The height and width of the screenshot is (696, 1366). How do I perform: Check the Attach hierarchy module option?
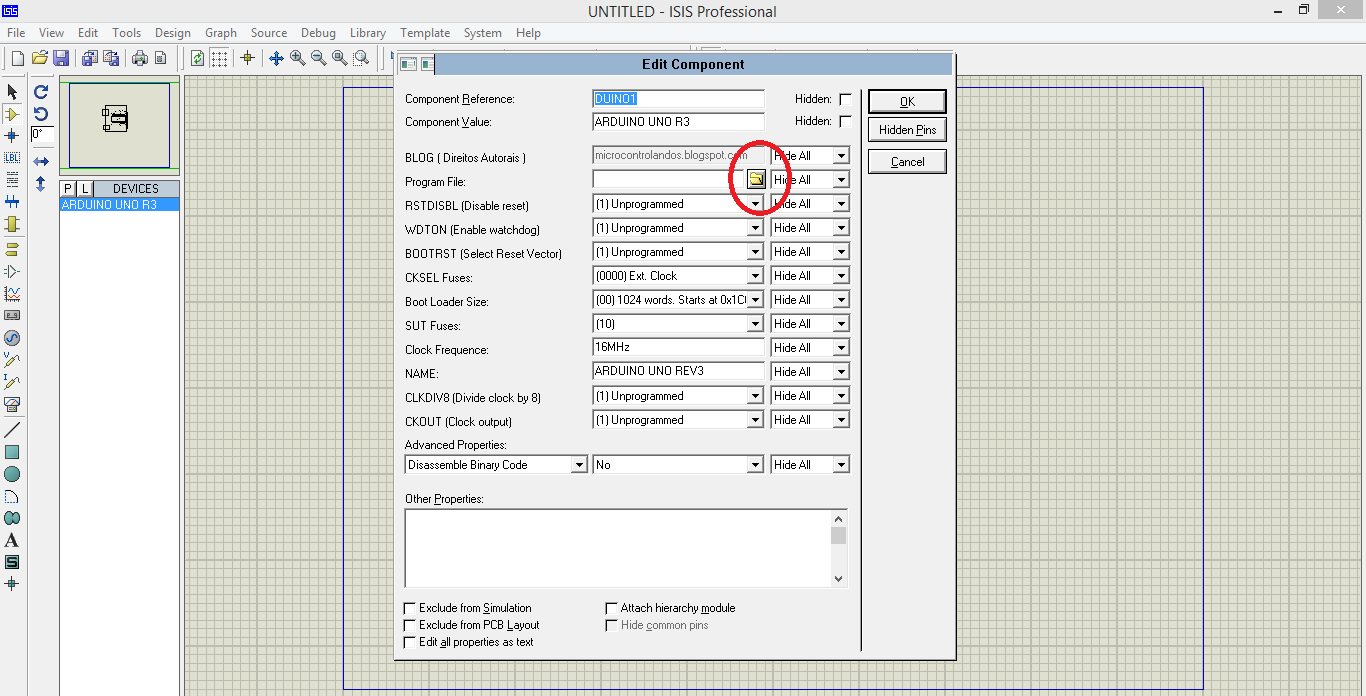coord(611,607)
